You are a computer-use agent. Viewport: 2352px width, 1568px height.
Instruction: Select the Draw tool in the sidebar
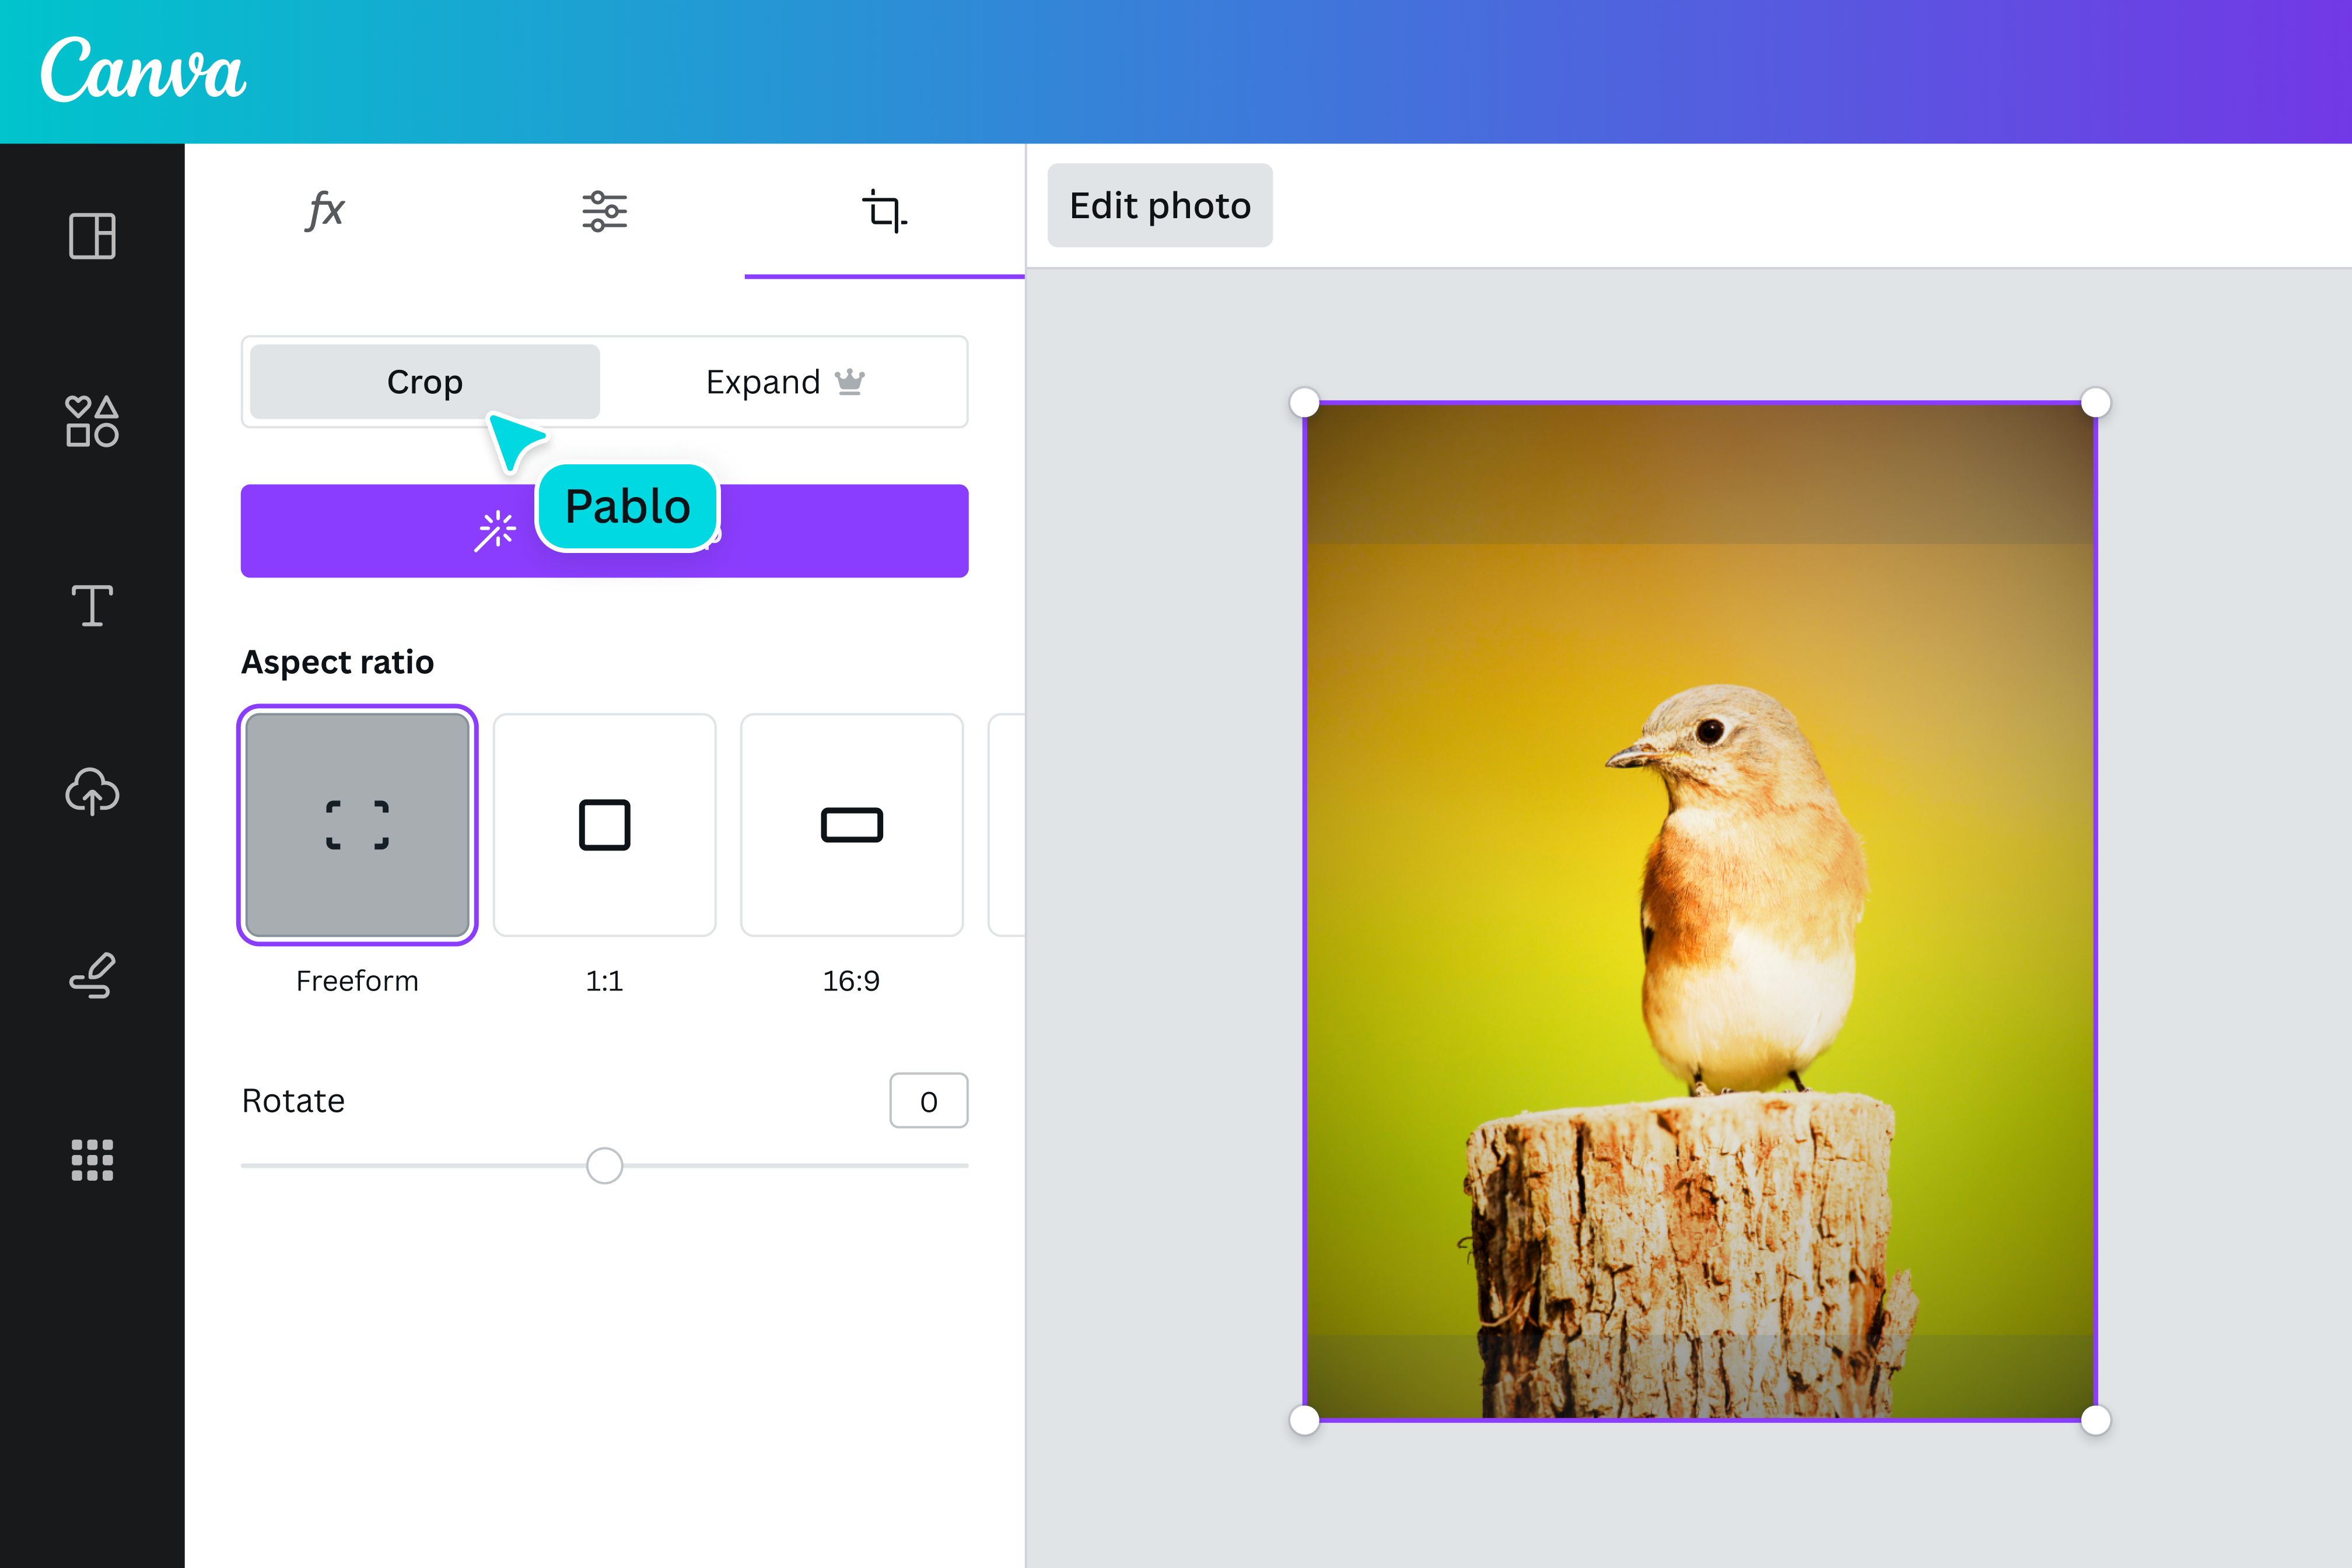click(x=91, y=975)
